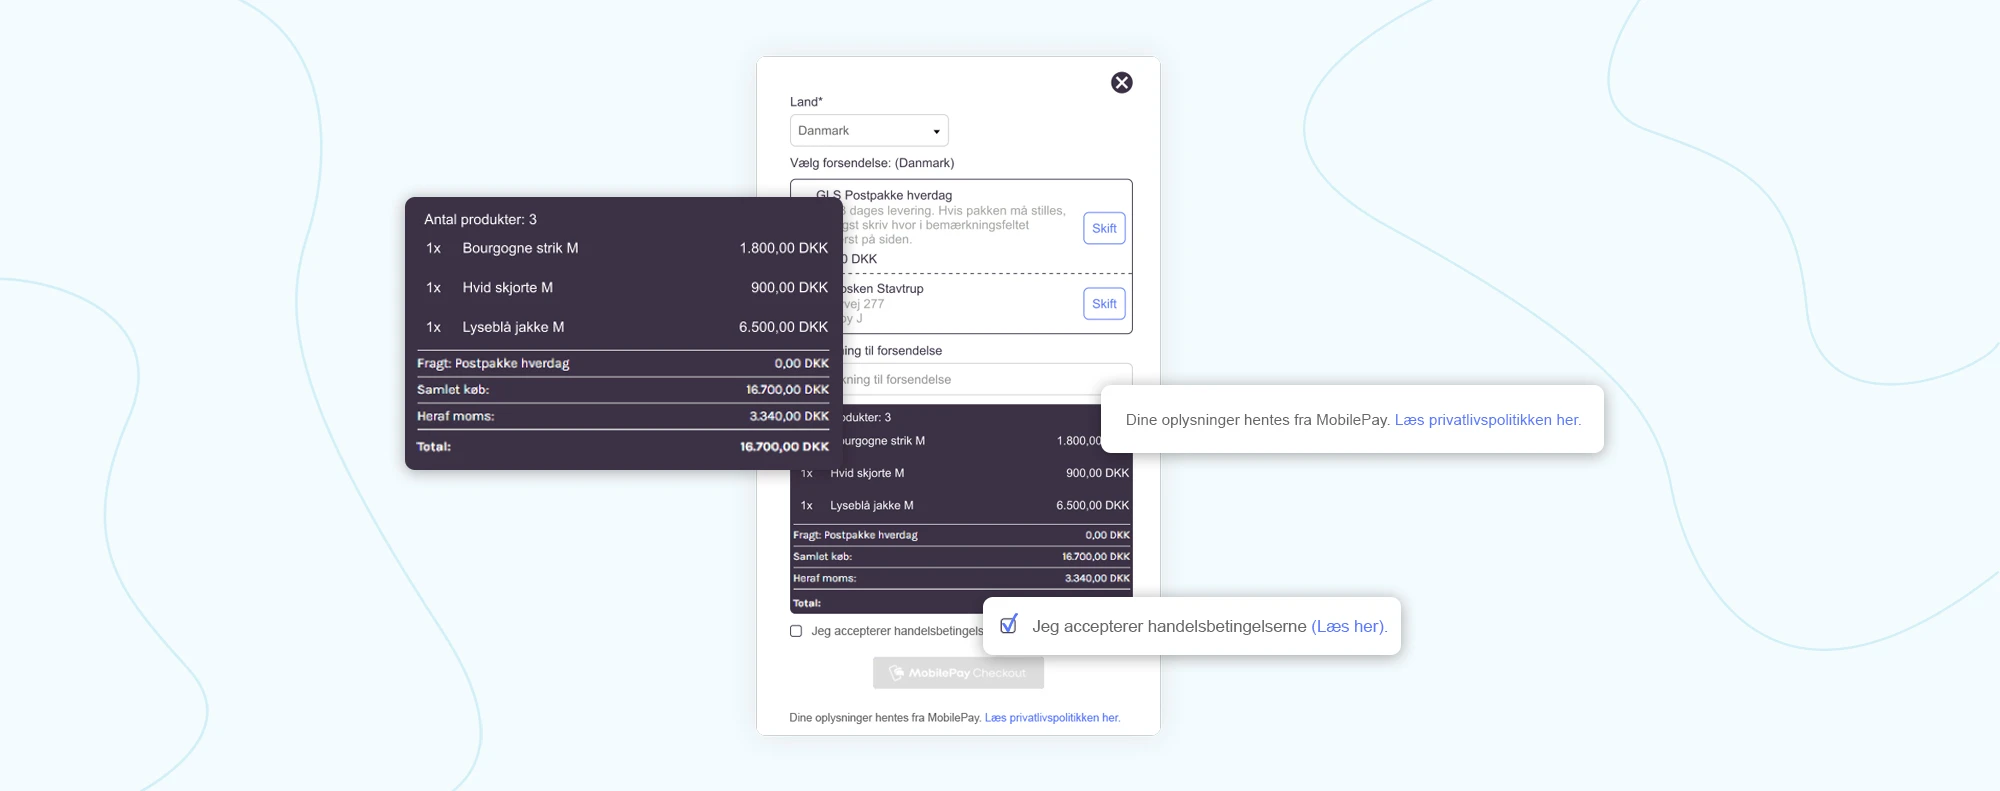Click Fragt: Postpakke hverdag in the enlarged summary
2000x791 pixels.
(x=493, y=364)
